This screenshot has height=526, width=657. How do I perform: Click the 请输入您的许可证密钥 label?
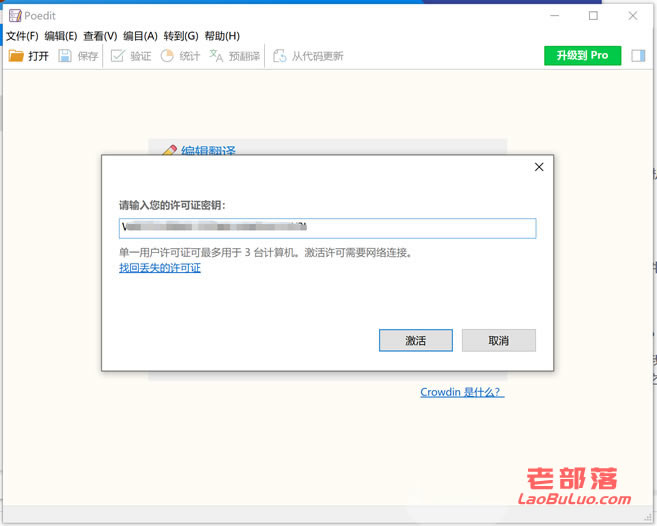pos(172,205)
